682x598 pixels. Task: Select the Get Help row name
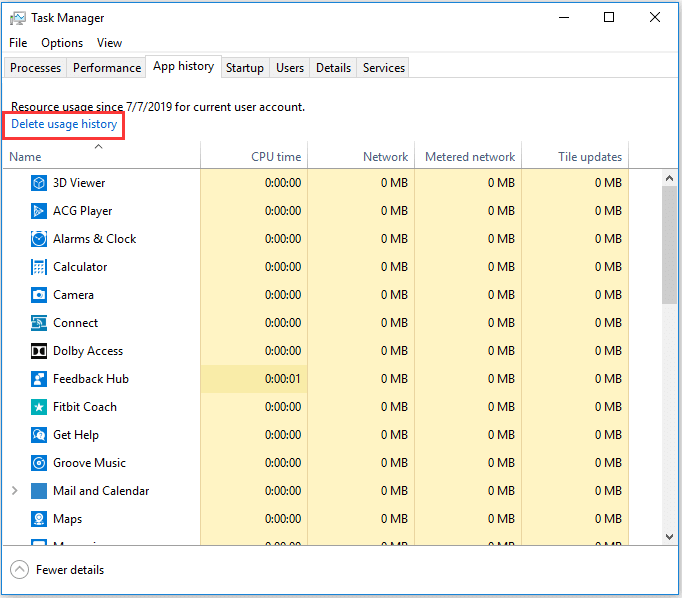pos(76,435)
